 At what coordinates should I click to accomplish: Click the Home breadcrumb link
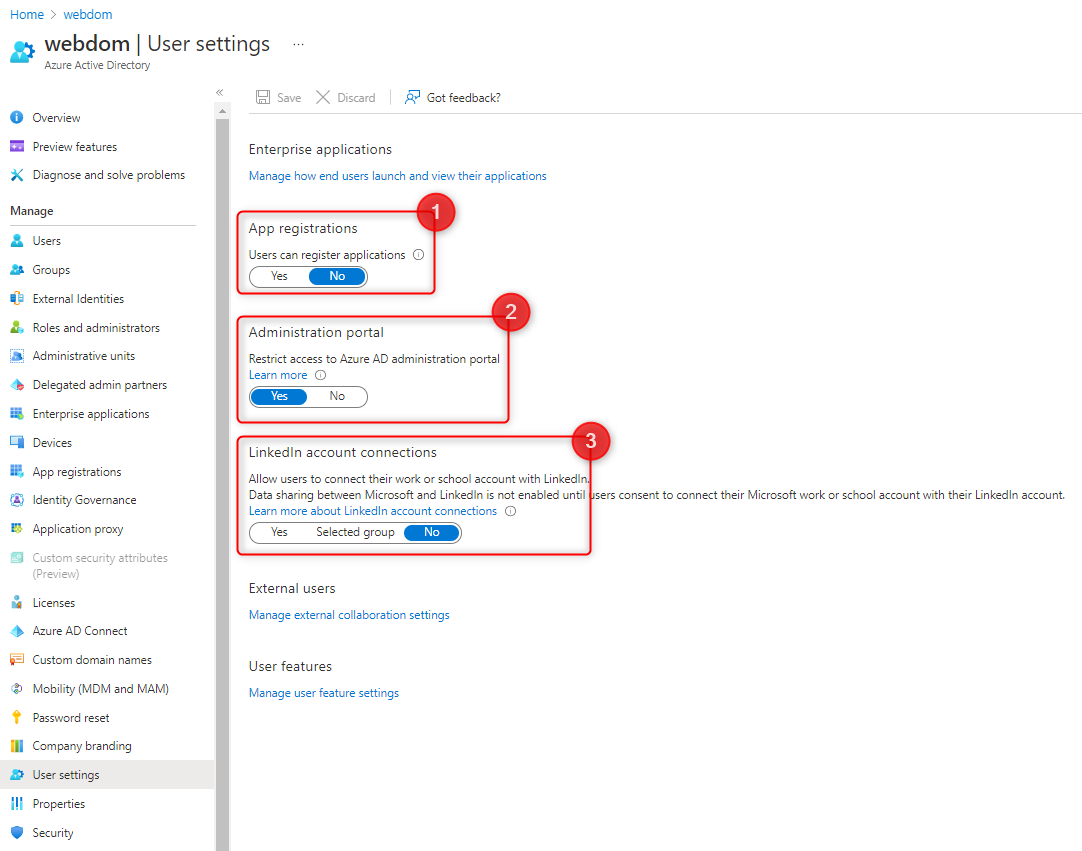[x=27, y=14]
